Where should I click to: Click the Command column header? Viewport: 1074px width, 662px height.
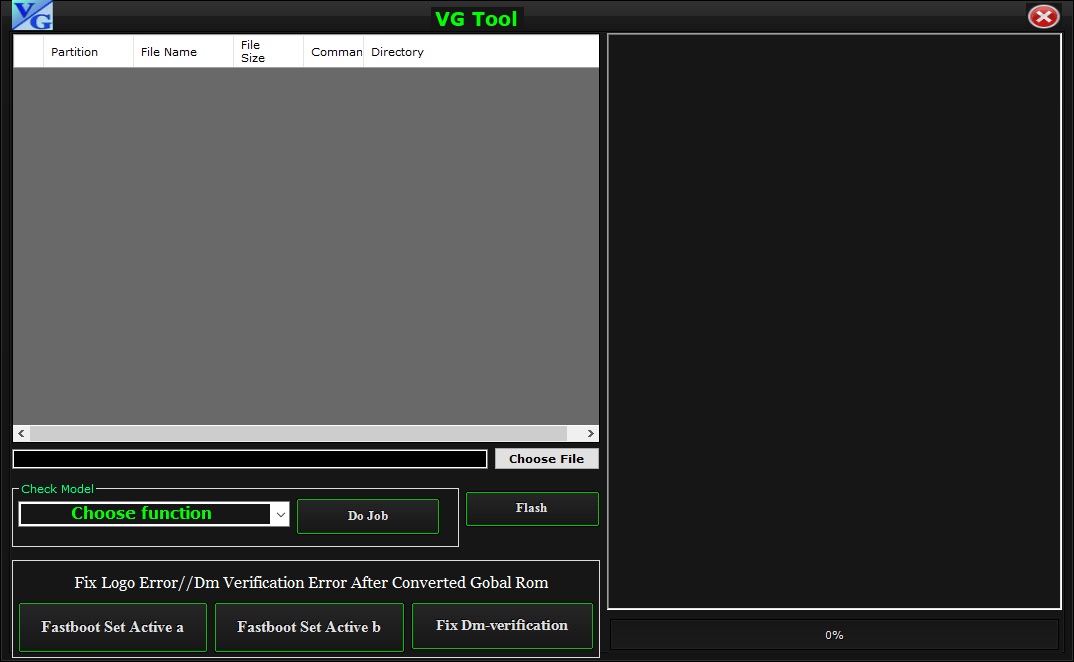pyautogui.click(x=334, y=51)
